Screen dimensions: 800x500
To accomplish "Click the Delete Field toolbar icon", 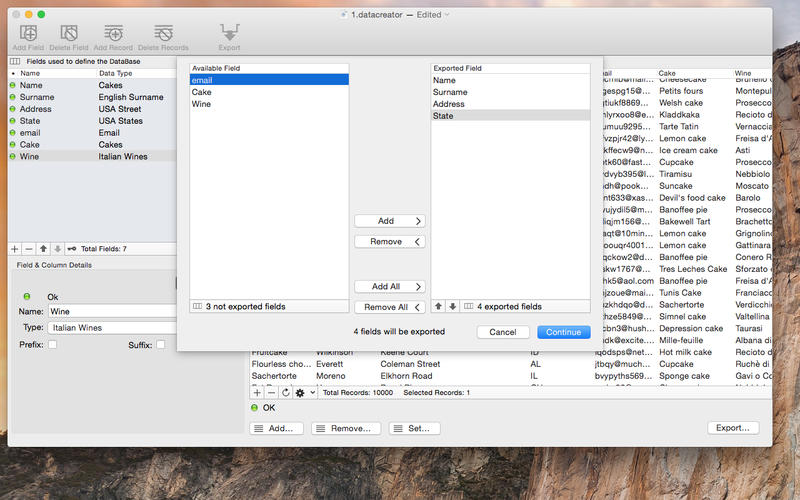I will click(67, 34).
